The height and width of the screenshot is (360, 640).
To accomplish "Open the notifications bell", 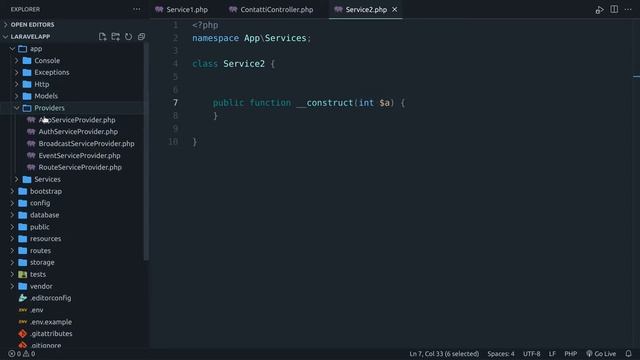I will tap(629, 353).
